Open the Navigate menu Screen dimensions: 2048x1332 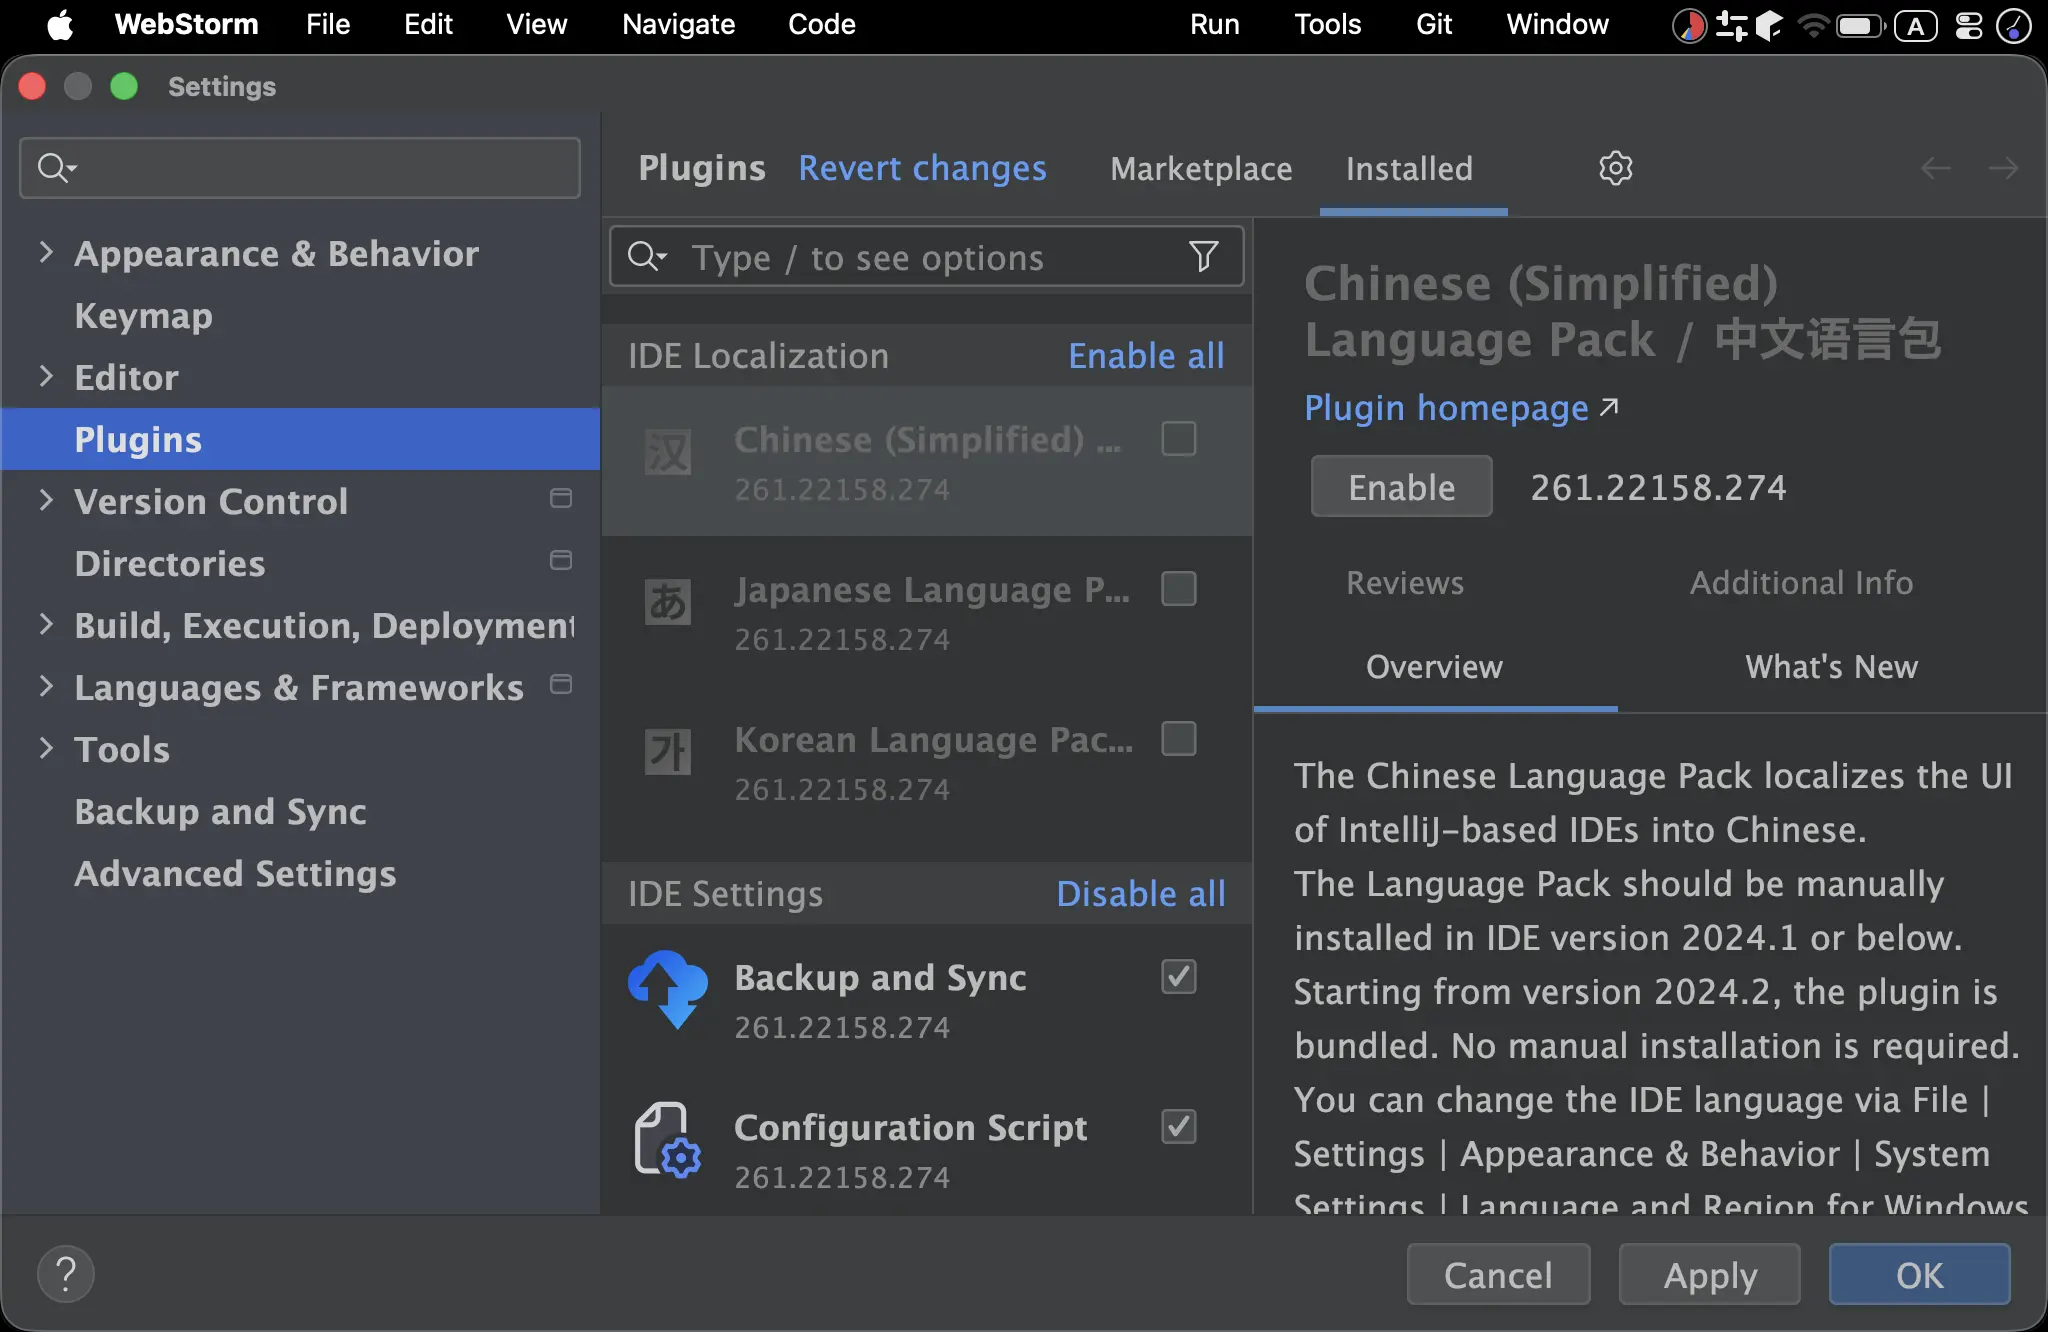(678, 25)
